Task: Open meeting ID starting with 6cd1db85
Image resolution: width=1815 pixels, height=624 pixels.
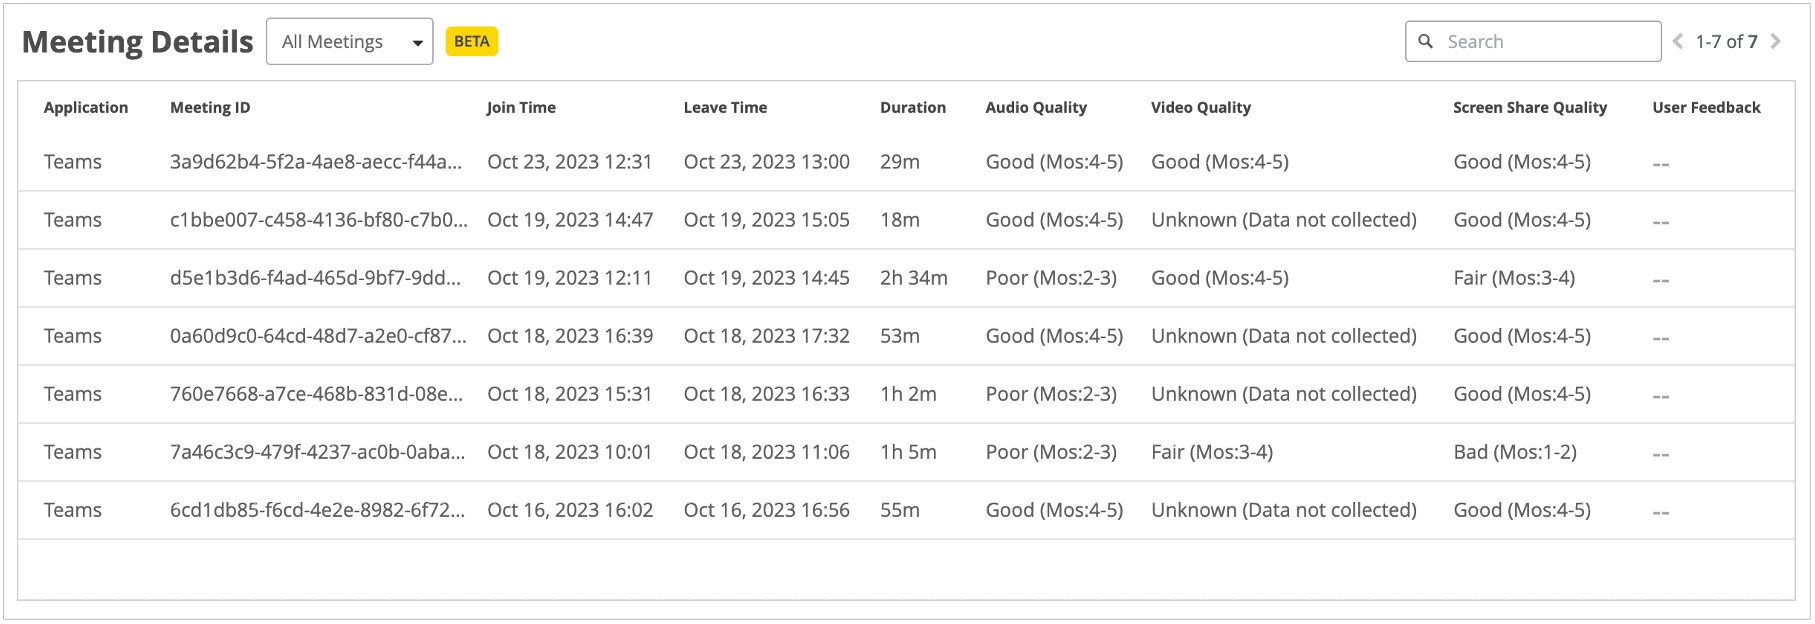Action: [317, 510]
